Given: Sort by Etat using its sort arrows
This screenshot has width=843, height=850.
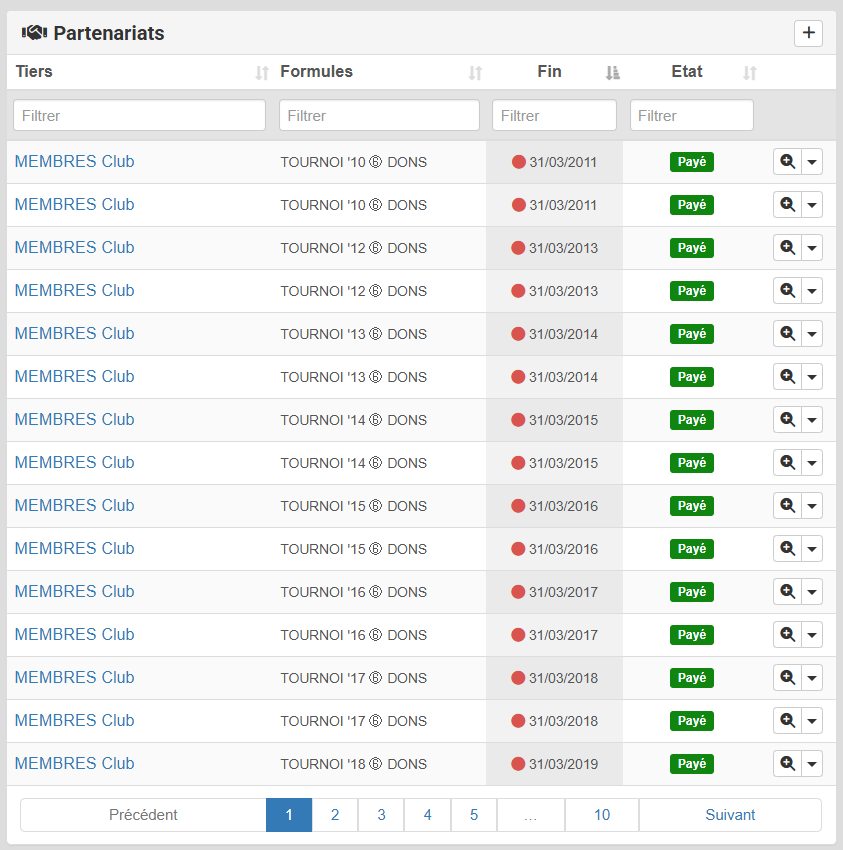Looking at the screenshot, I should pos(750,72).
